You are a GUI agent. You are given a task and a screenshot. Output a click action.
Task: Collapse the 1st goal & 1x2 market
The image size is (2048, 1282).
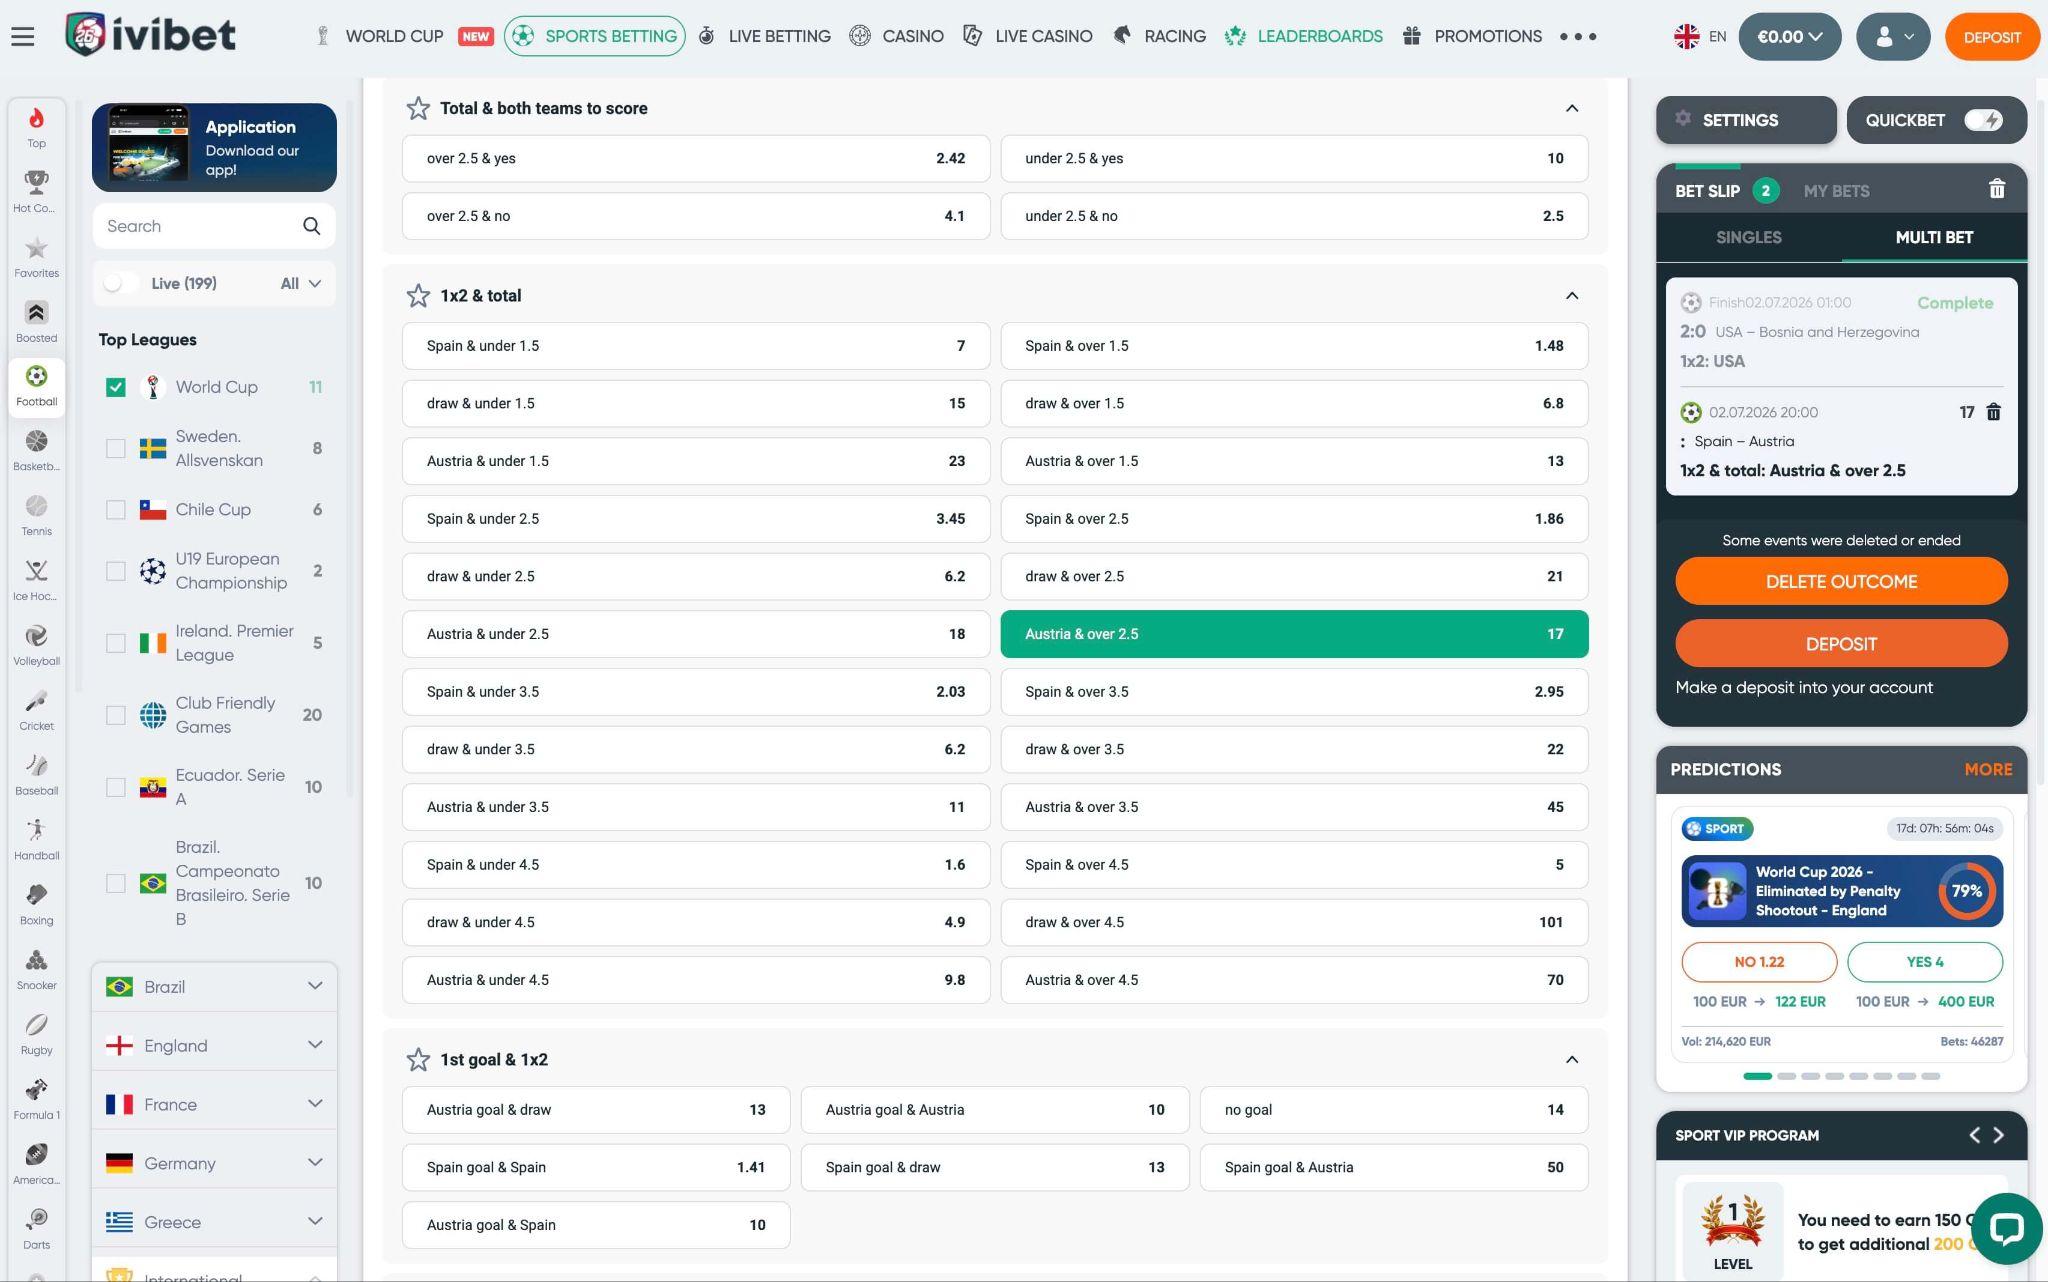pos(1572,1060)
